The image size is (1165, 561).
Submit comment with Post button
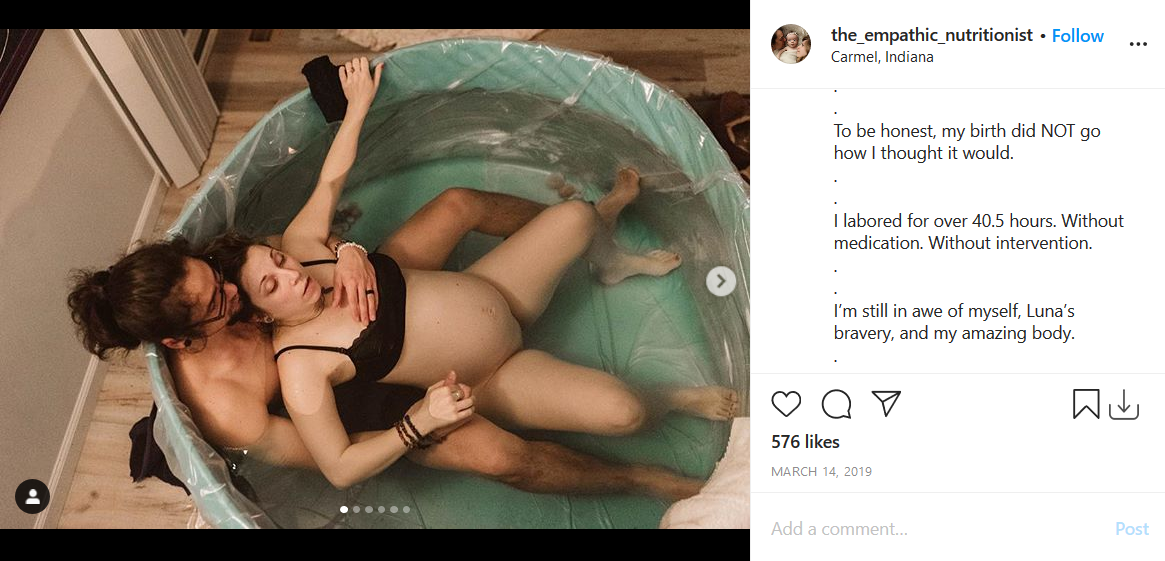(x=1132, y=529)
